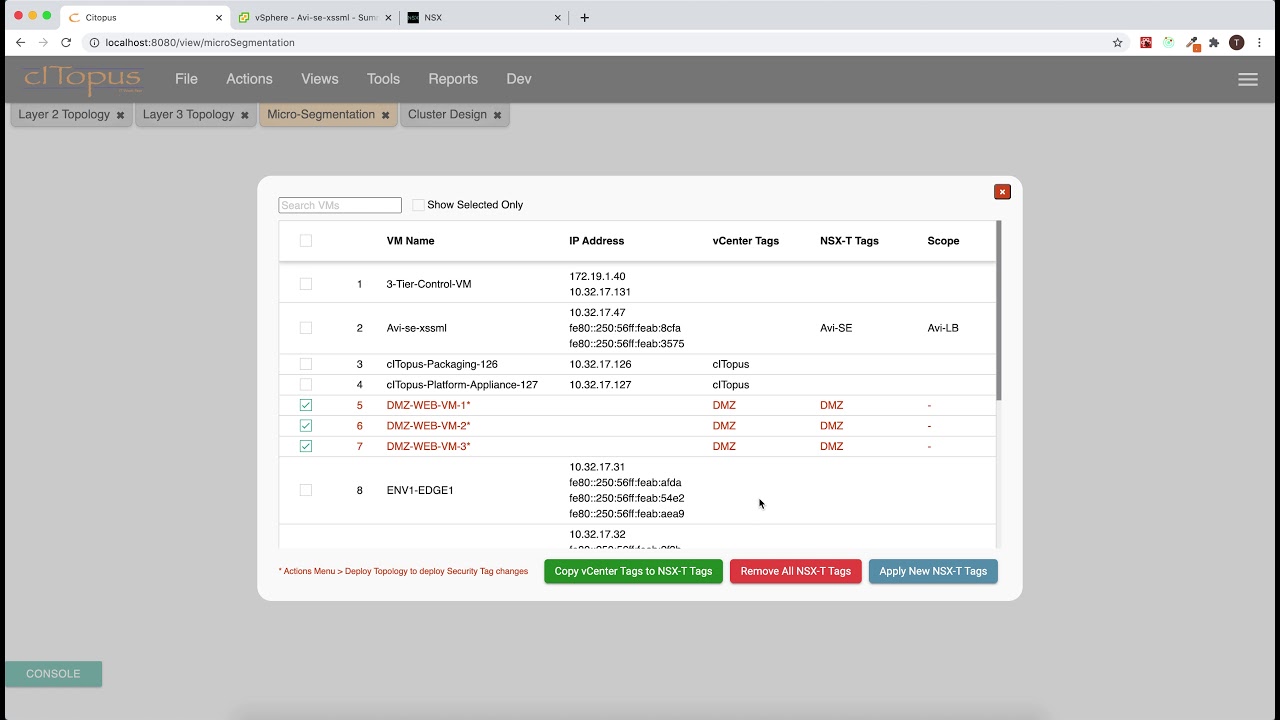Close the Cluster Design tab
1280x720 pixels.
click(497, 115)
